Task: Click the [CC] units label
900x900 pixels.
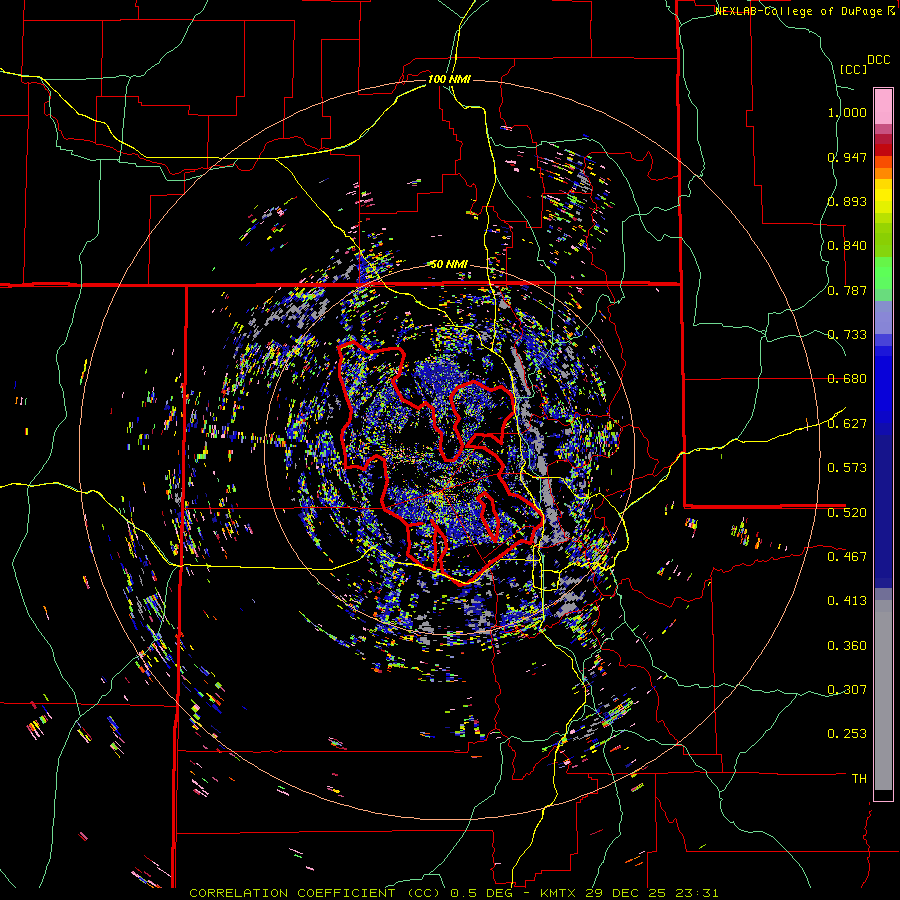Action: [x=854, y=69]
